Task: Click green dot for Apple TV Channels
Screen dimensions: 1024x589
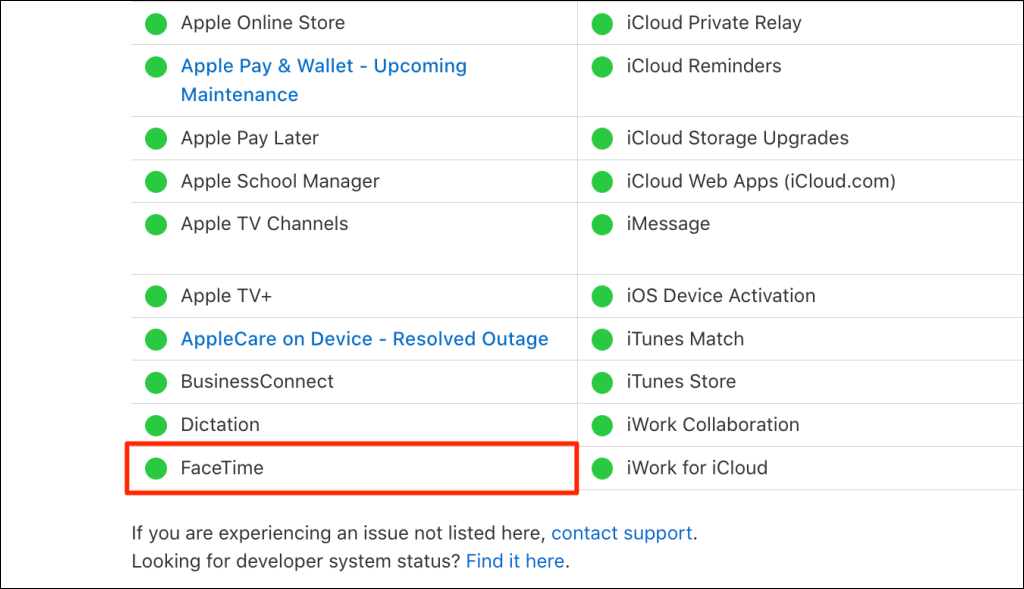Action: (x=156, y=225)
